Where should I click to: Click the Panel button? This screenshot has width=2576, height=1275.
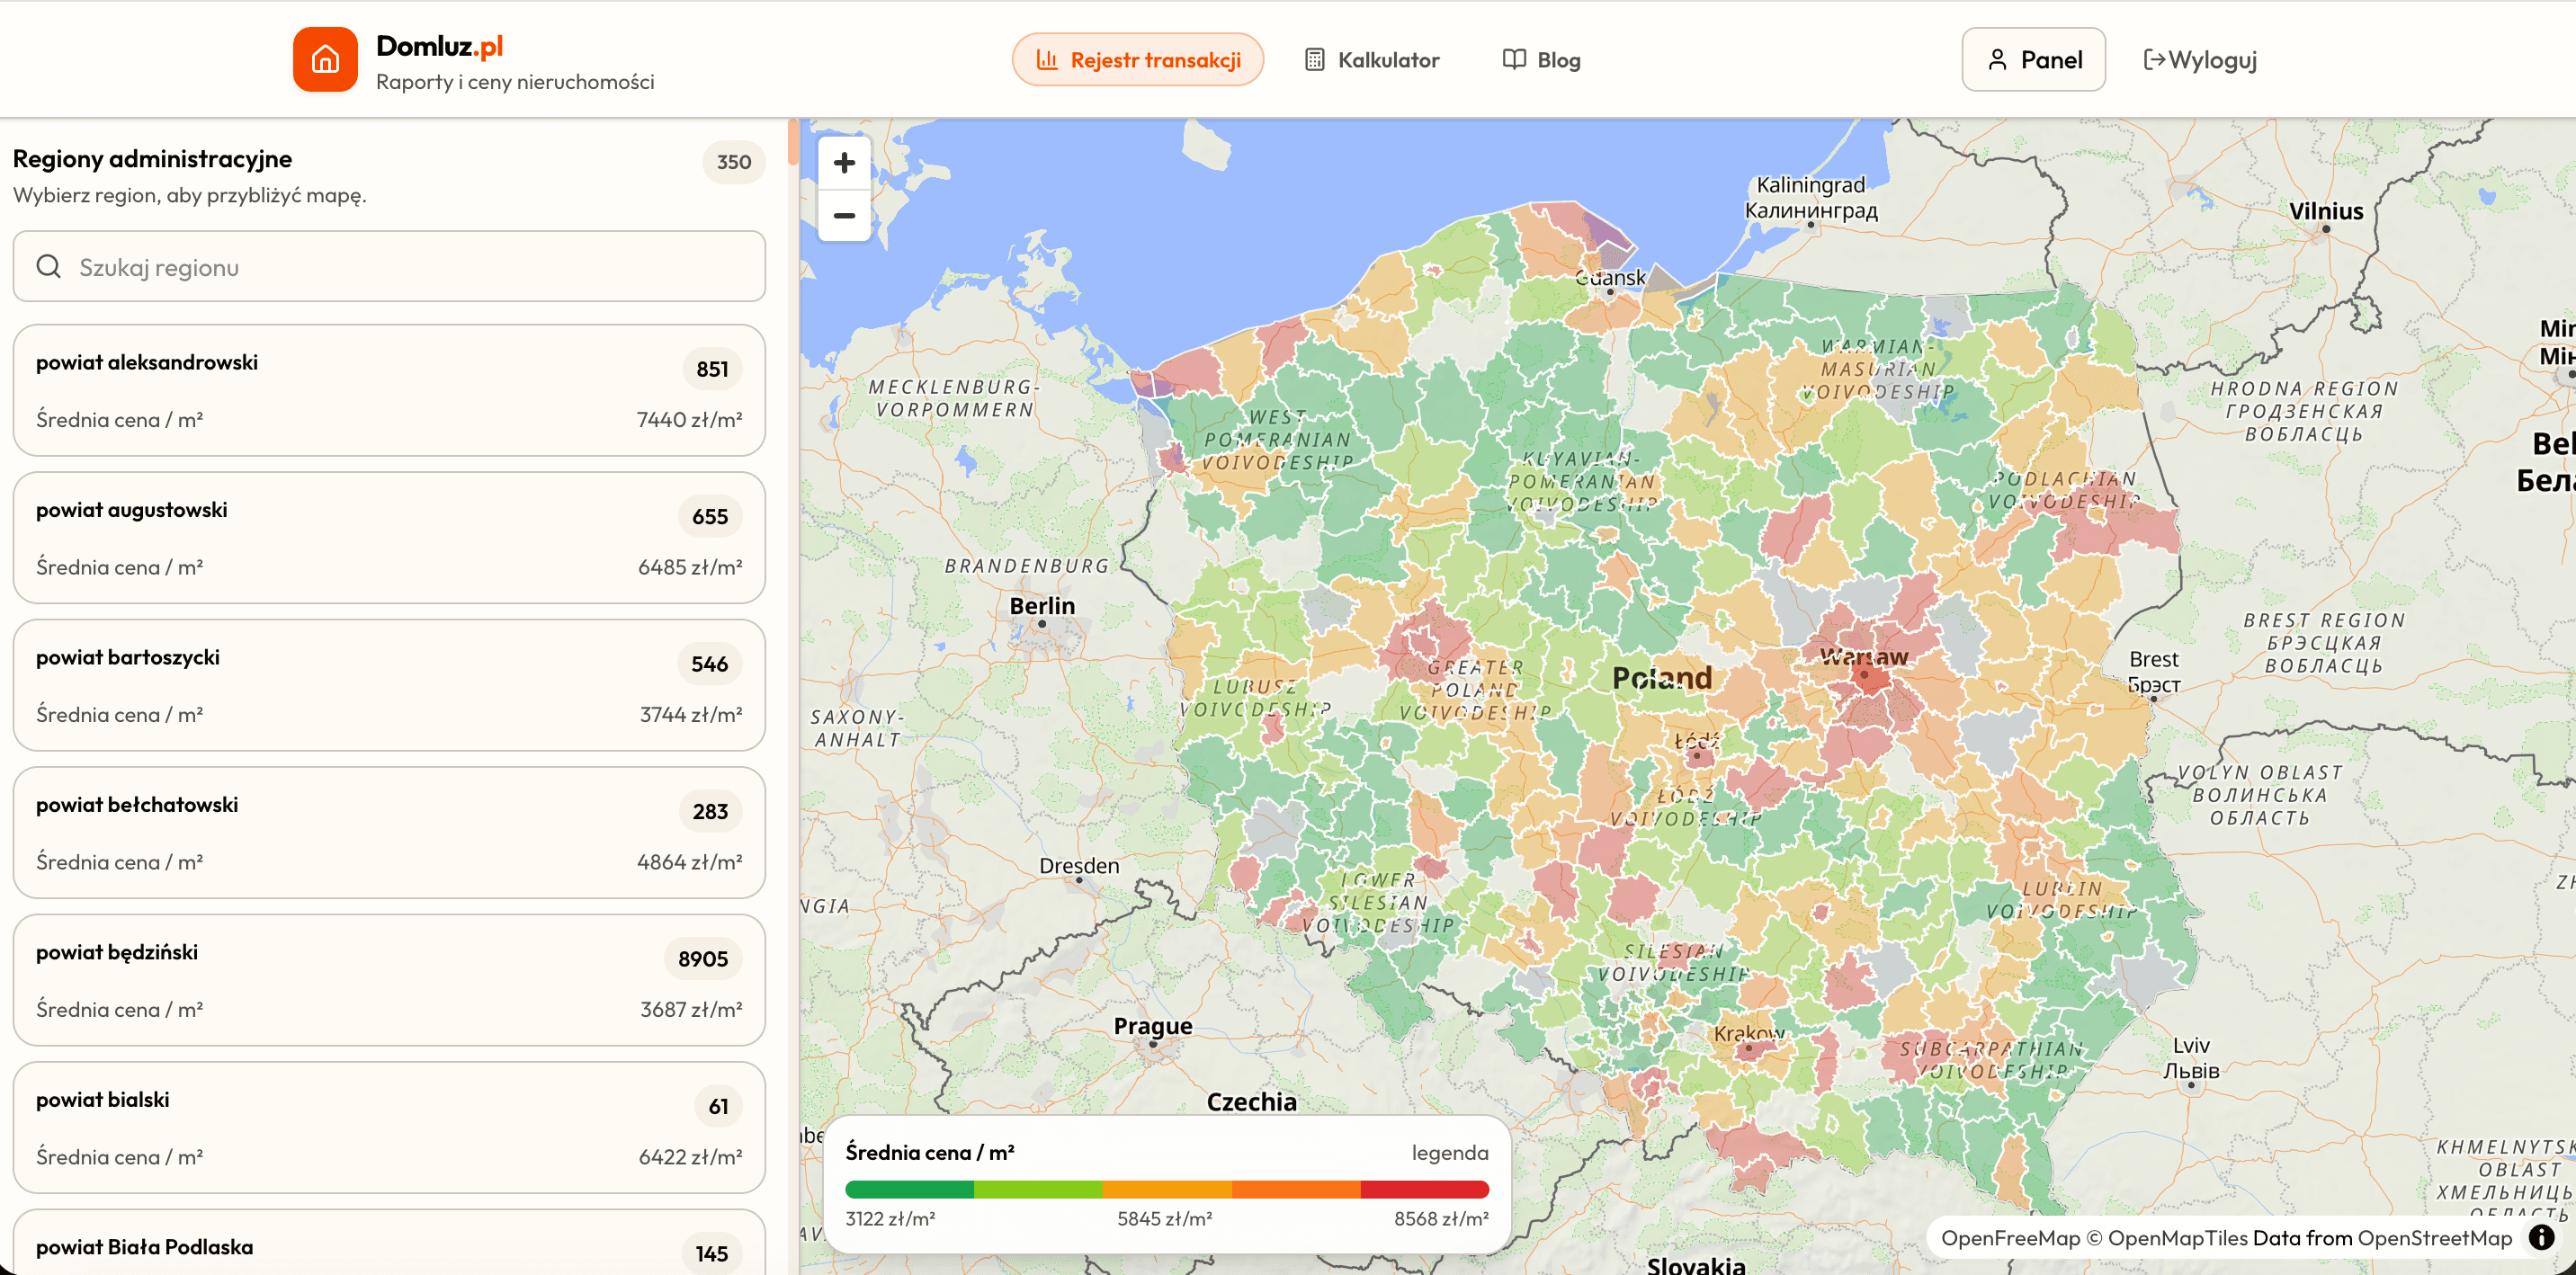2033,60
